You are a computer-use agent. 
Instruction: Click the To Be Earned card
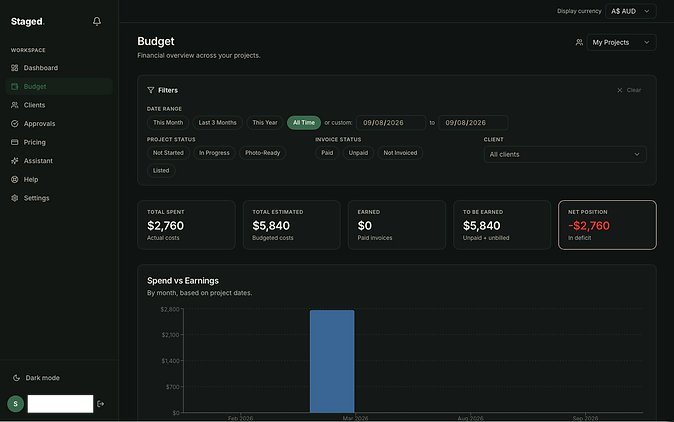pos(502,225)
